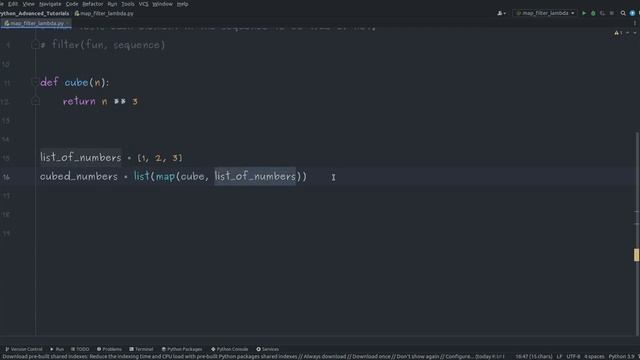Open the Python Console tool window
The width and height of the screenshot is (640, 360).
(229, 349)
